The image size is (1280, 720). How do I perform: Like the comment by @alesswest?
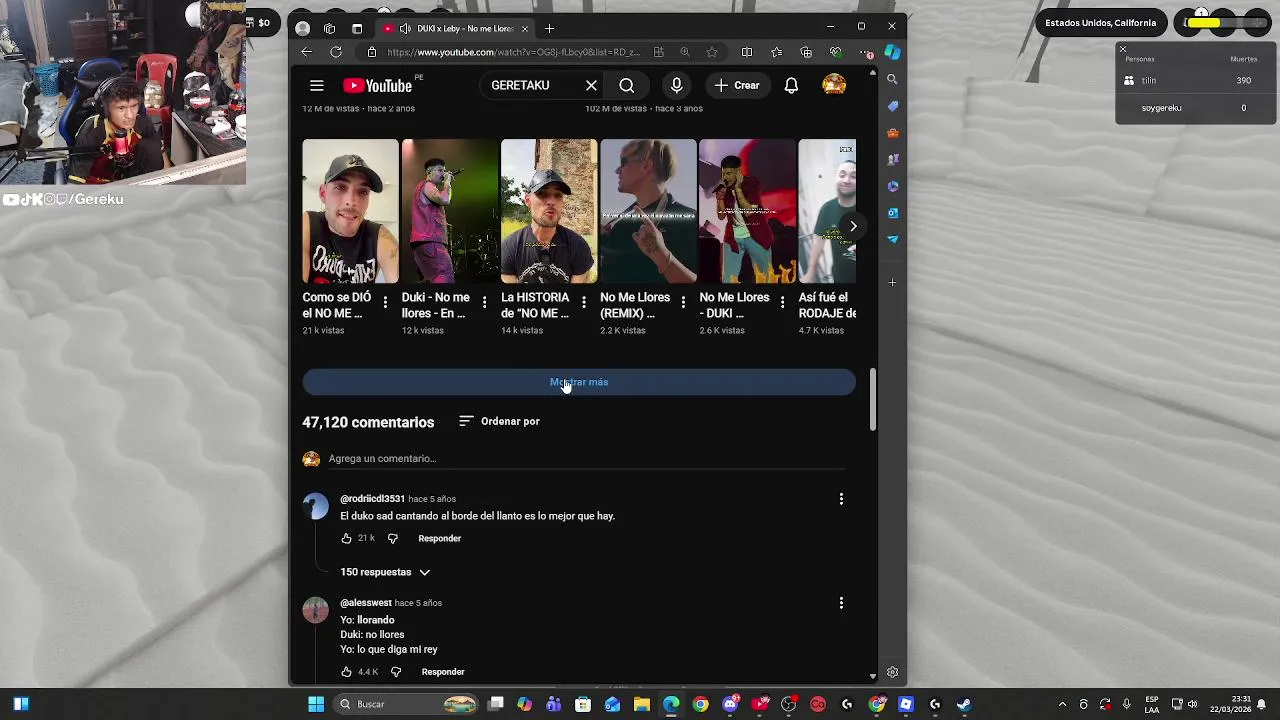(x=346, y=672)
